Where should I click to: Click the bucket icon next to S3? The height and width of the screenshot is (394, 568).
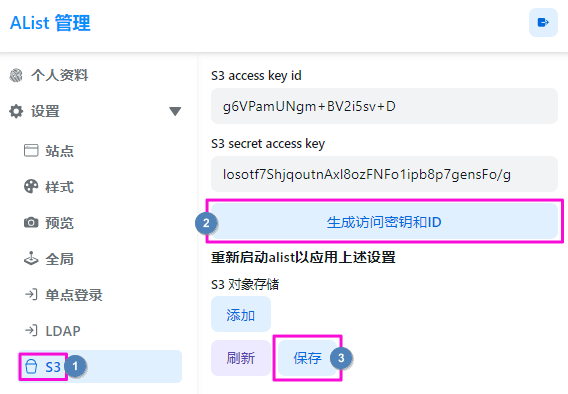[31, 366]
